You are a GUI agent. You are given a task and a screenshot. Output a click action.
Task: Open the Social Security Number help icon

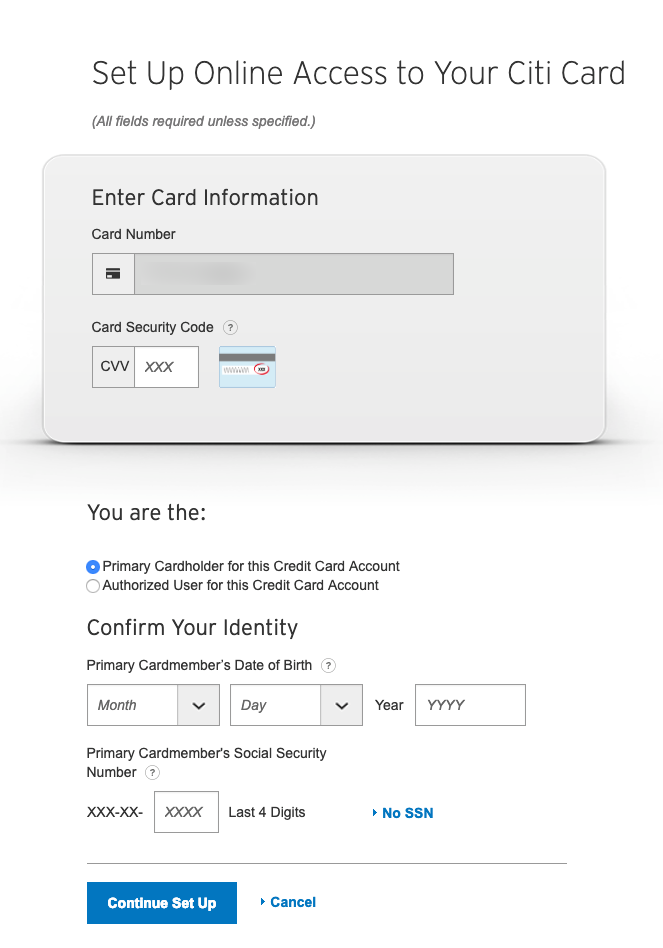[x=153, y=773]
